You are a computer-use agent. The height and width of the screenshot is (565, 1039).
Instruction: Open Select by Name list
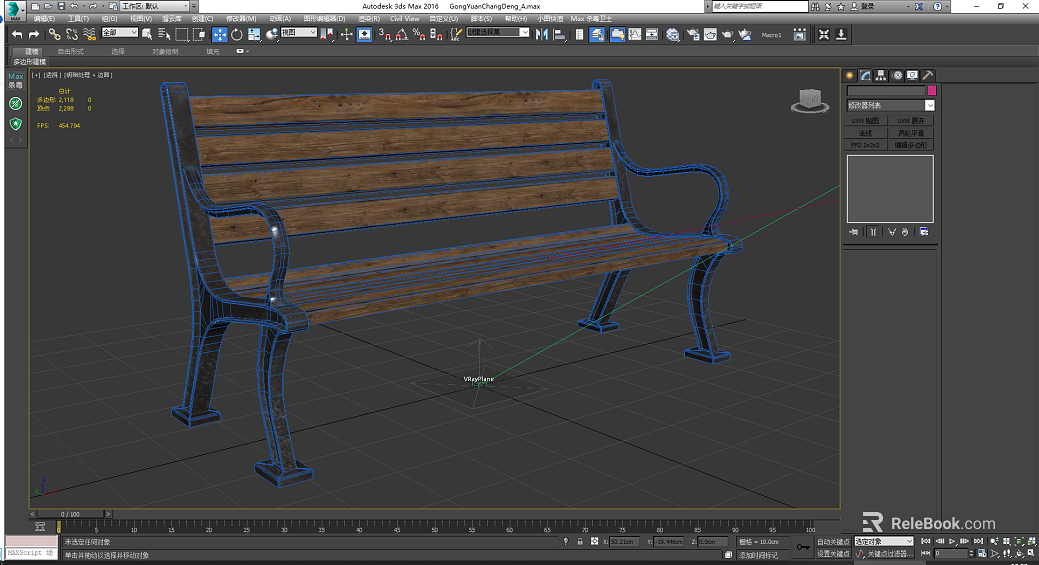pos(164,34)
